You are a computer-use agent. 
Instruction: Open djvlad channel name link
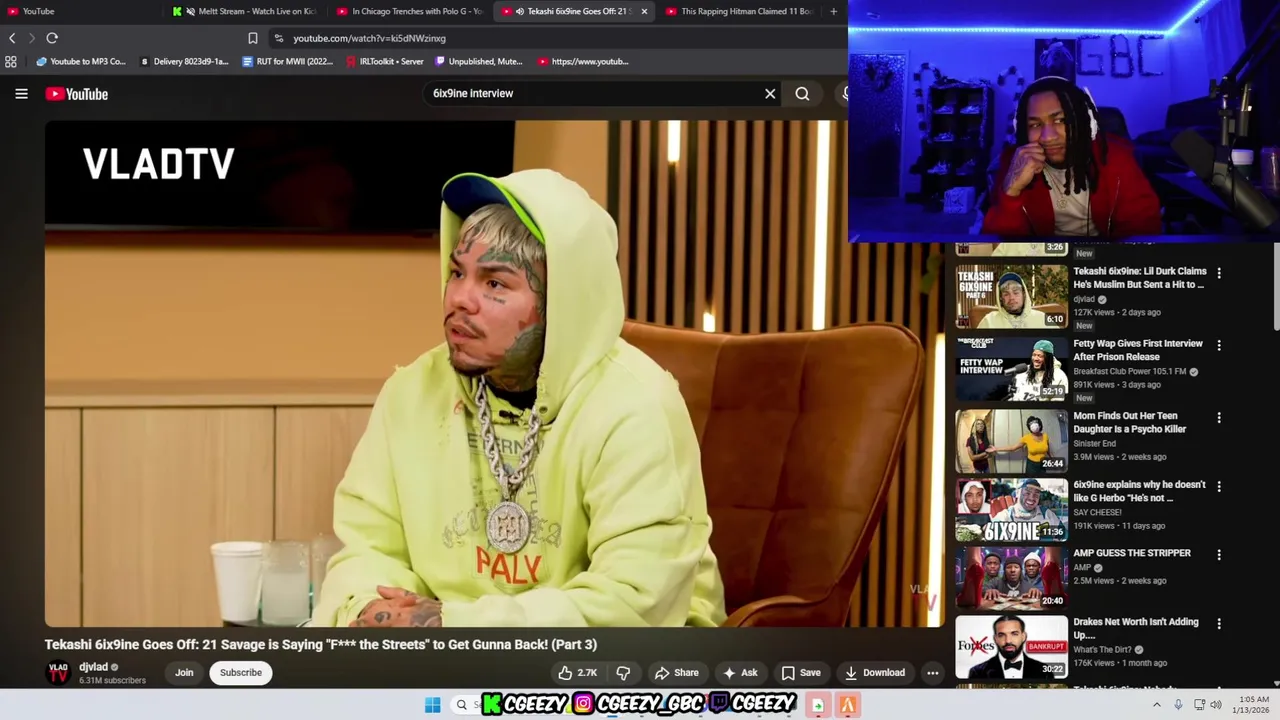(93, 667)
